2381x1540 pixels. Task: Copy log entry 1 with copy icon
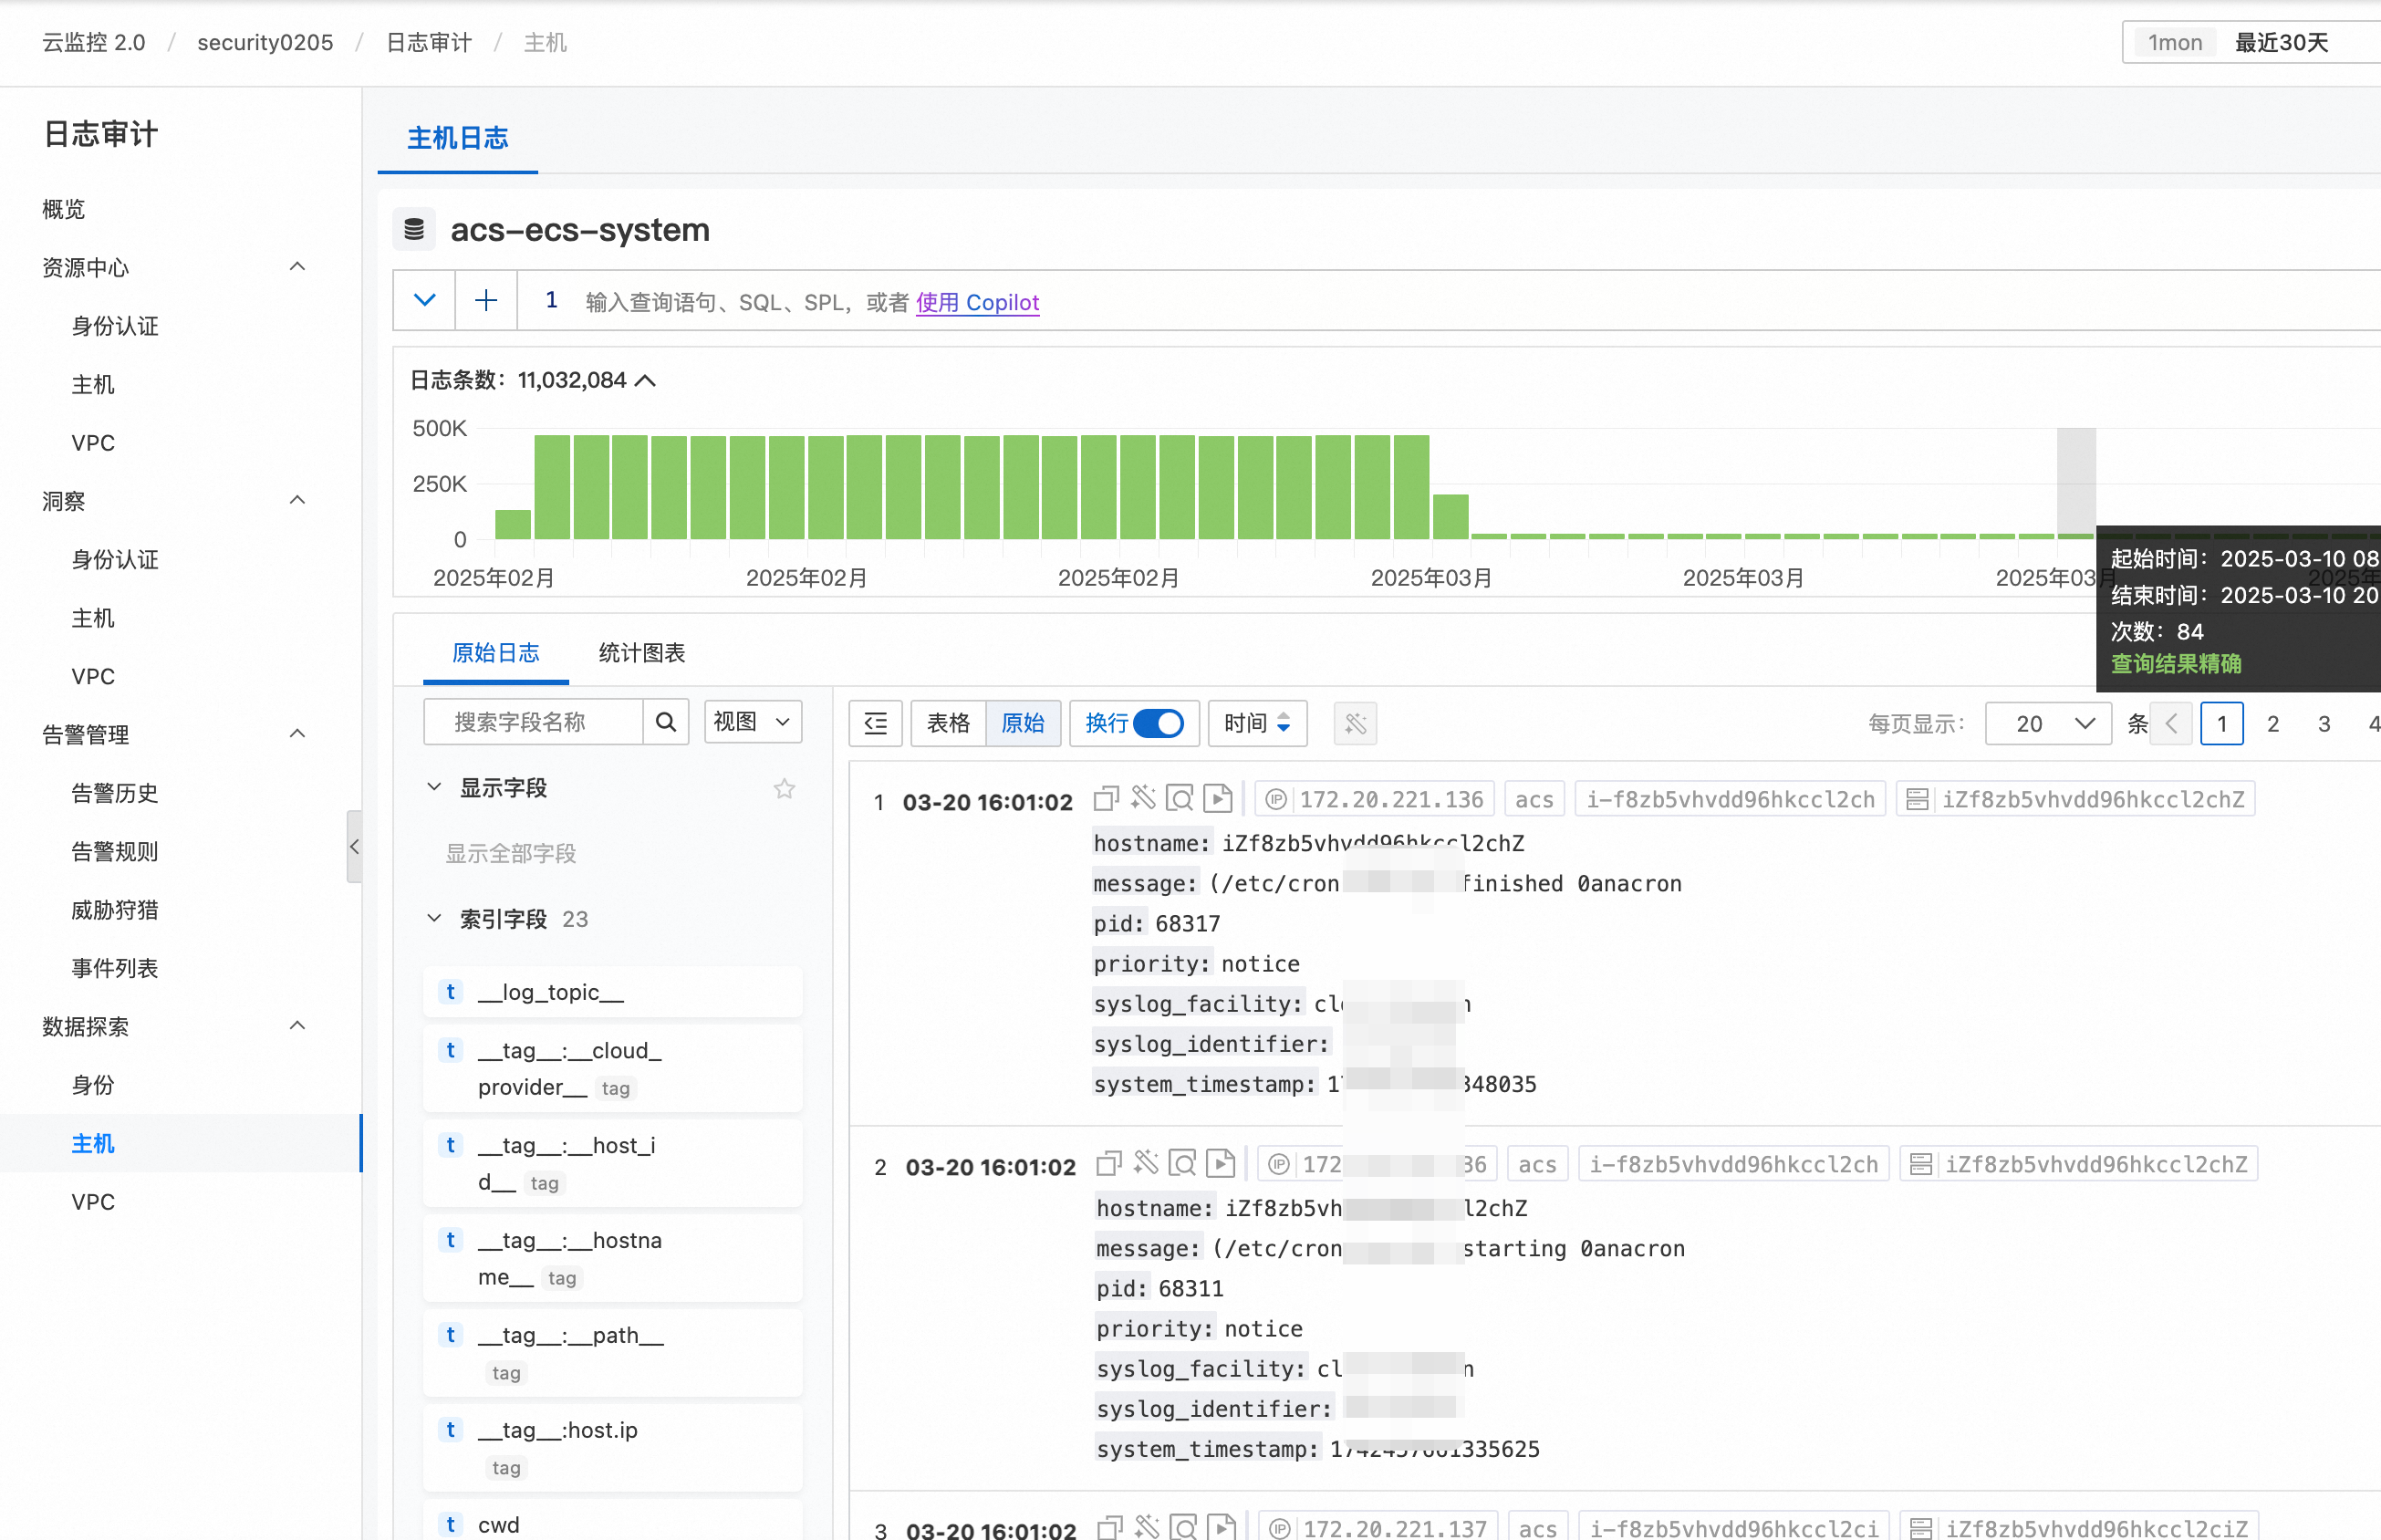(1106, 799)
